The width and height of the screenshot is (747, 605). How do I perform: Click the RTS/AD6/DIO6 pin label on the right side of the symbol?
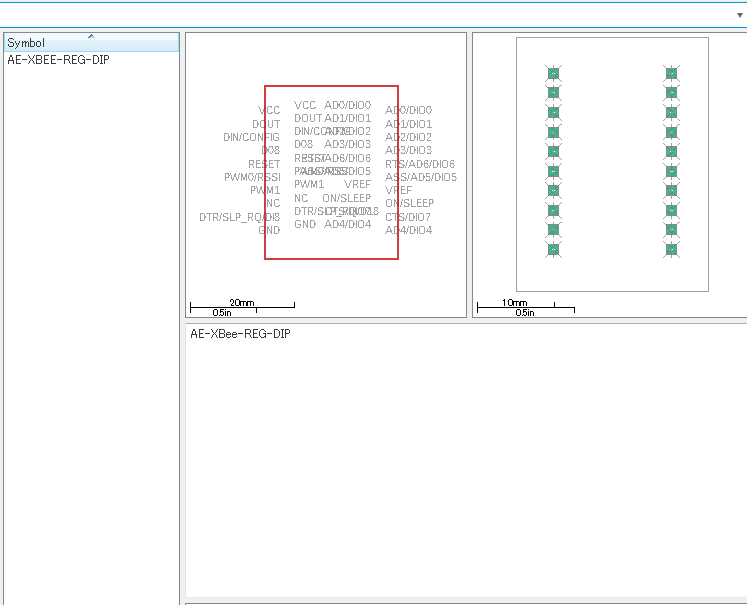[x=420, y=164]
